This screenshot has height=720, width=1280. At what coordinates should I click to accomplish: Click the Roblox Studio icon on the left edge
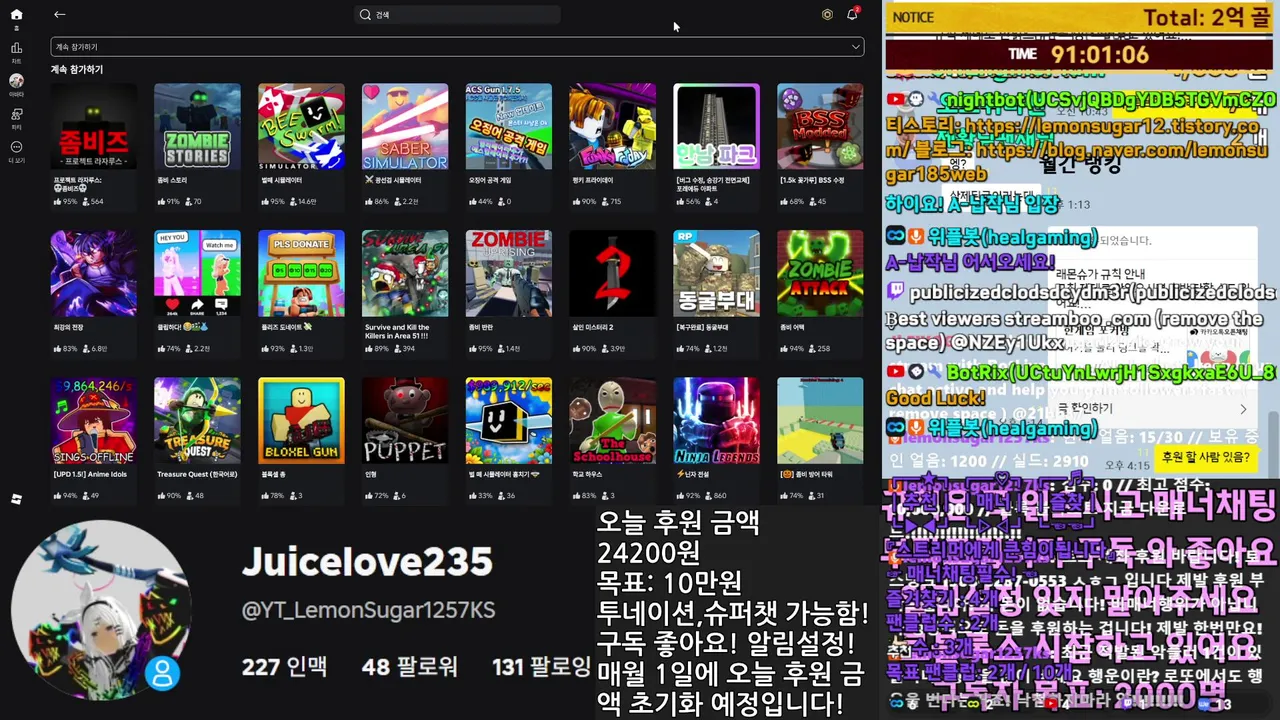[x=16, y=498]
